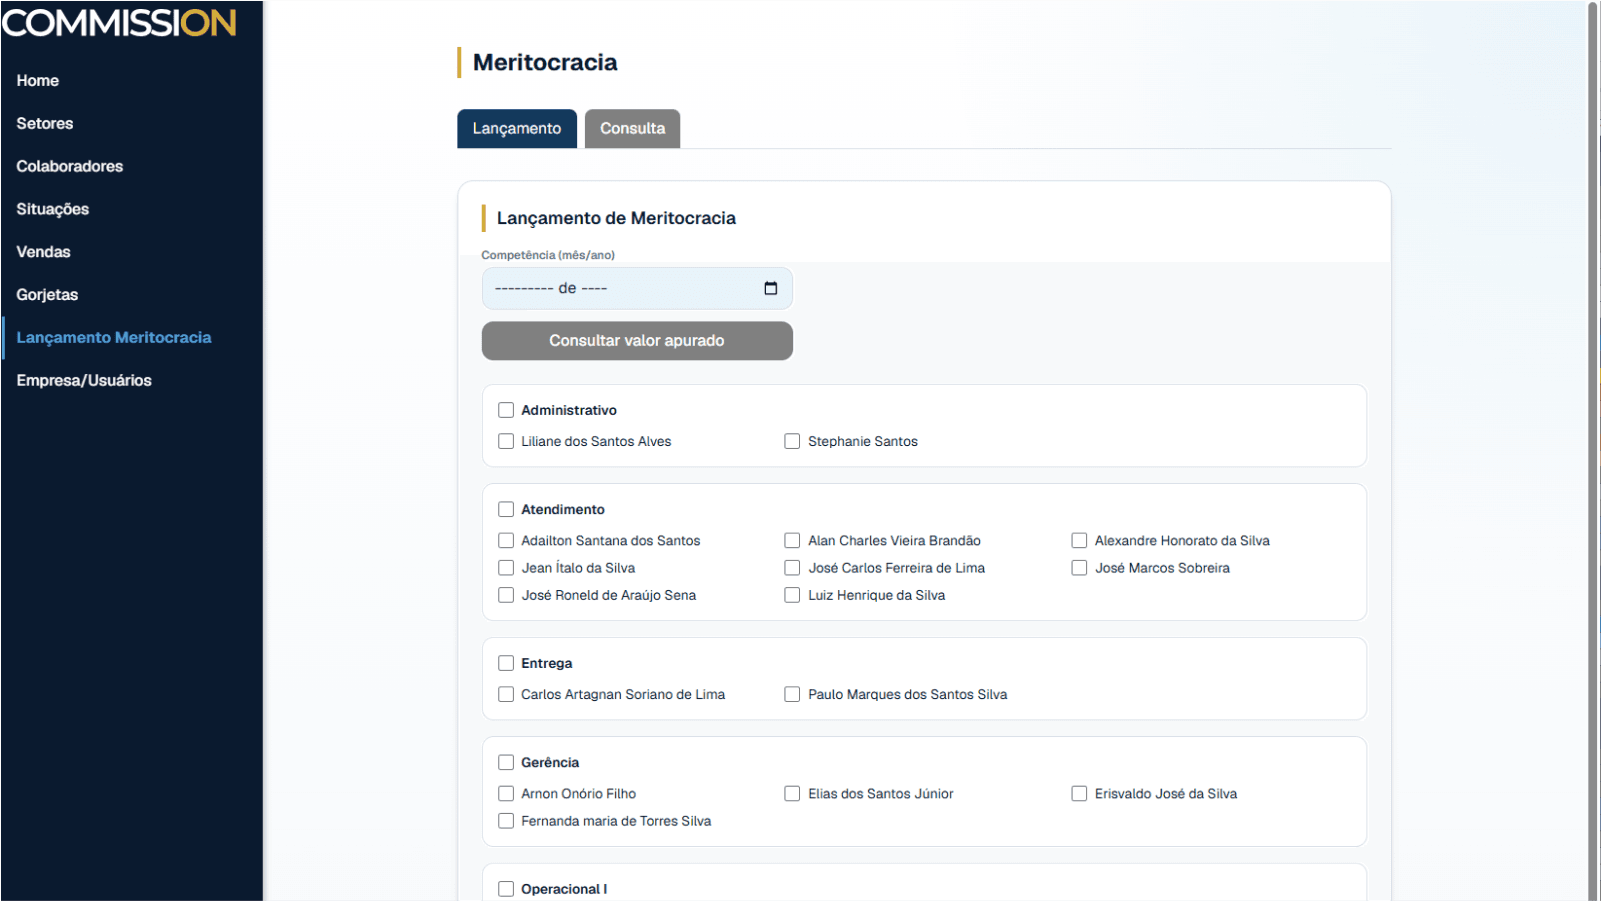Tick Liliane dos Santos Alves checkbox
1601x901 pixels.
506,441
